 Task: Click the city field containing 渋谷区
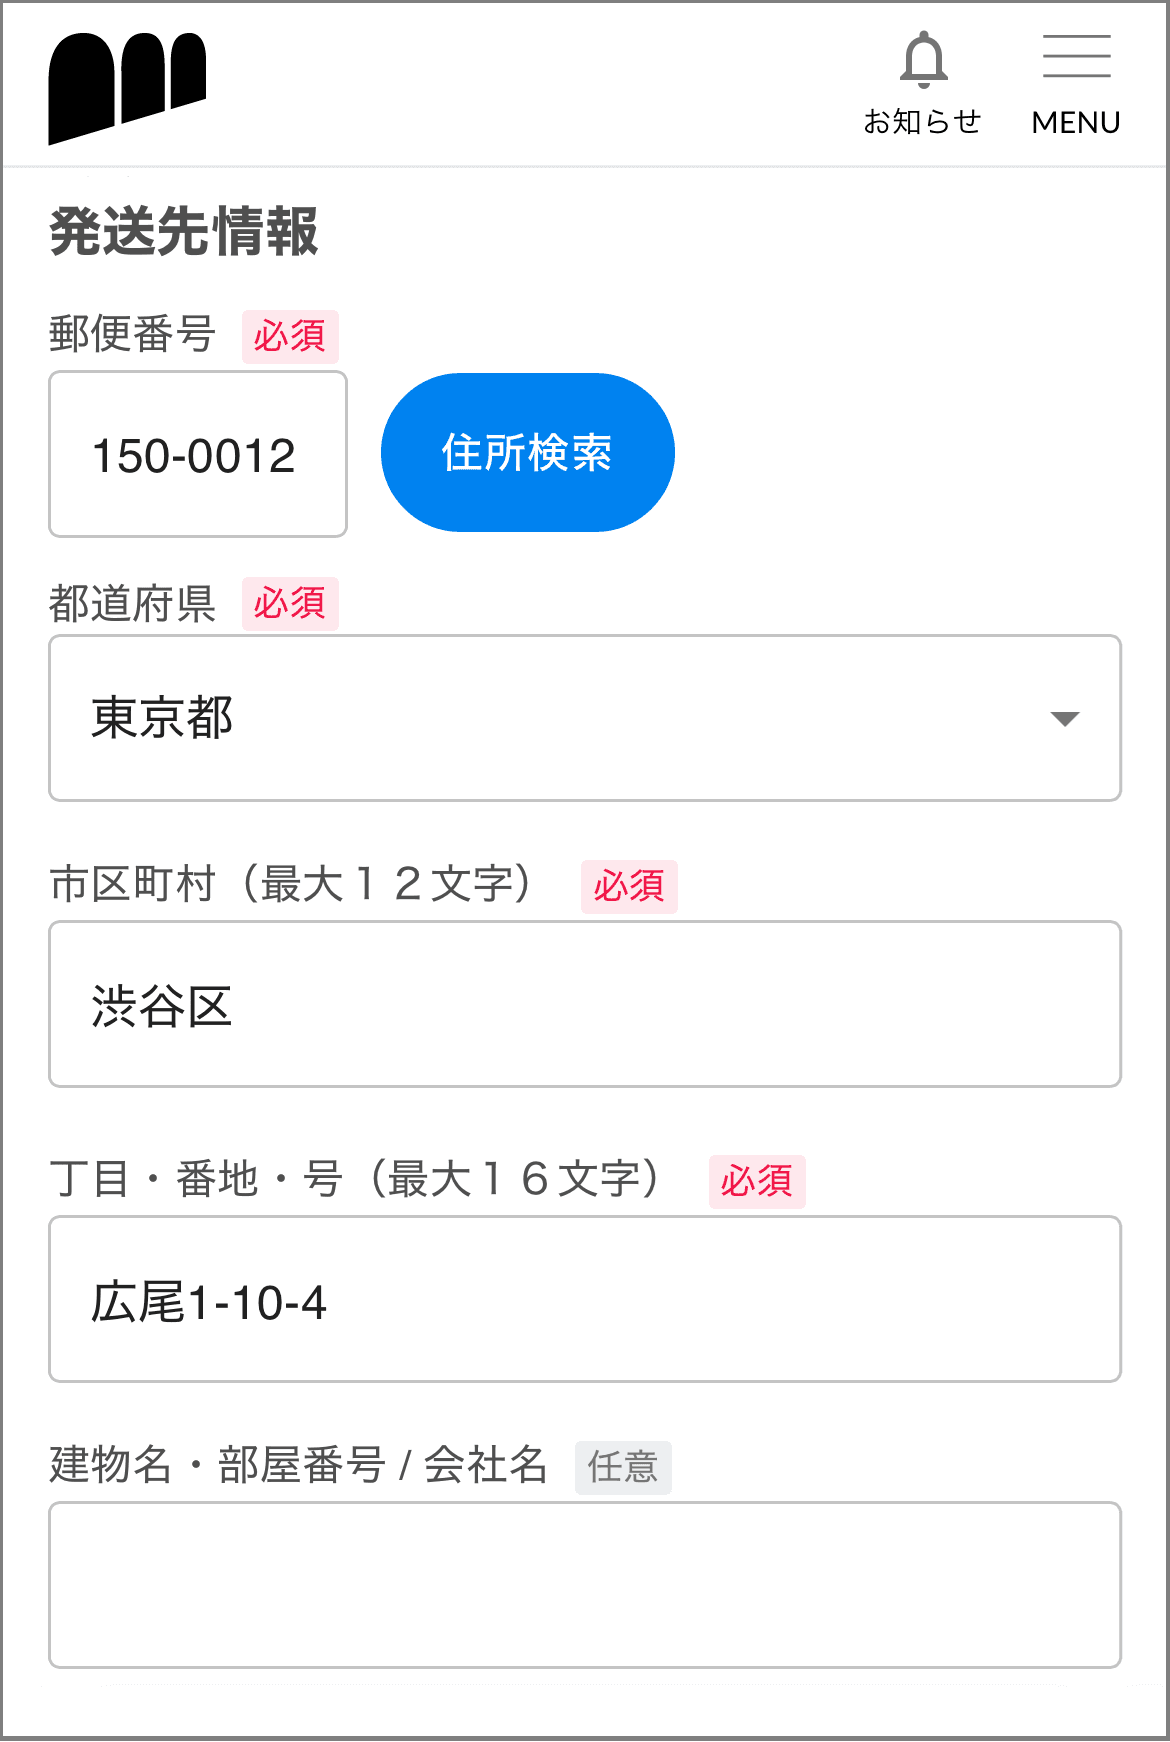tap(584, 1004)
